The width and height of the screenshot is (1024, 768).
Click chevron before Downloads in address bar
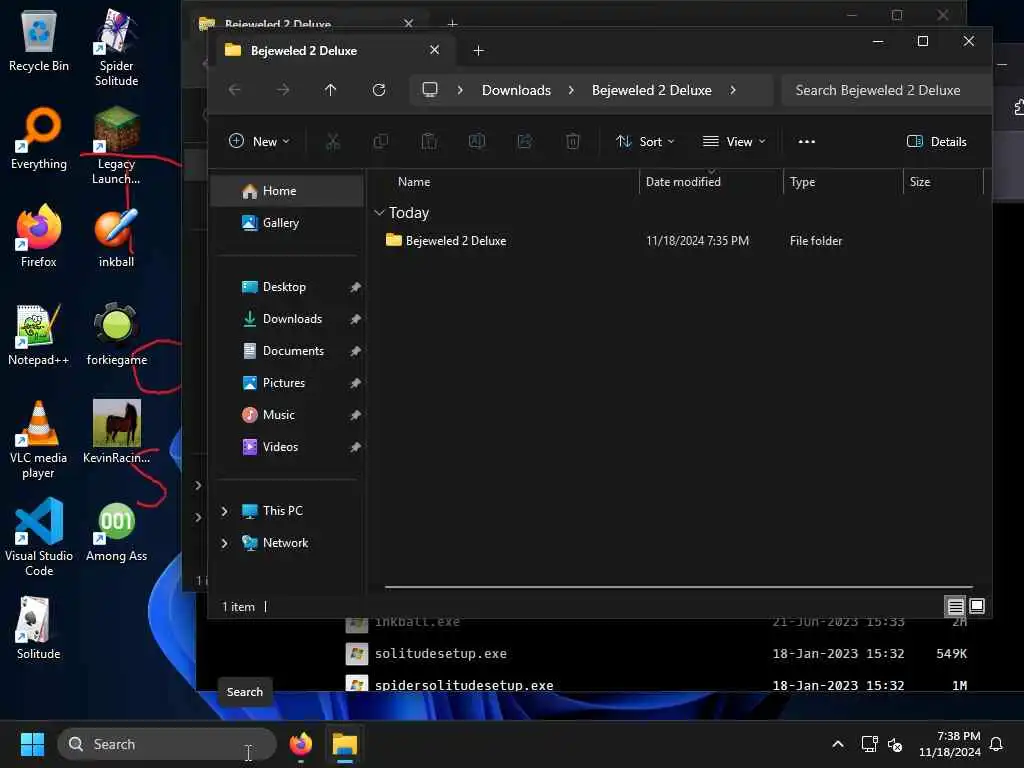coord(460,90)
